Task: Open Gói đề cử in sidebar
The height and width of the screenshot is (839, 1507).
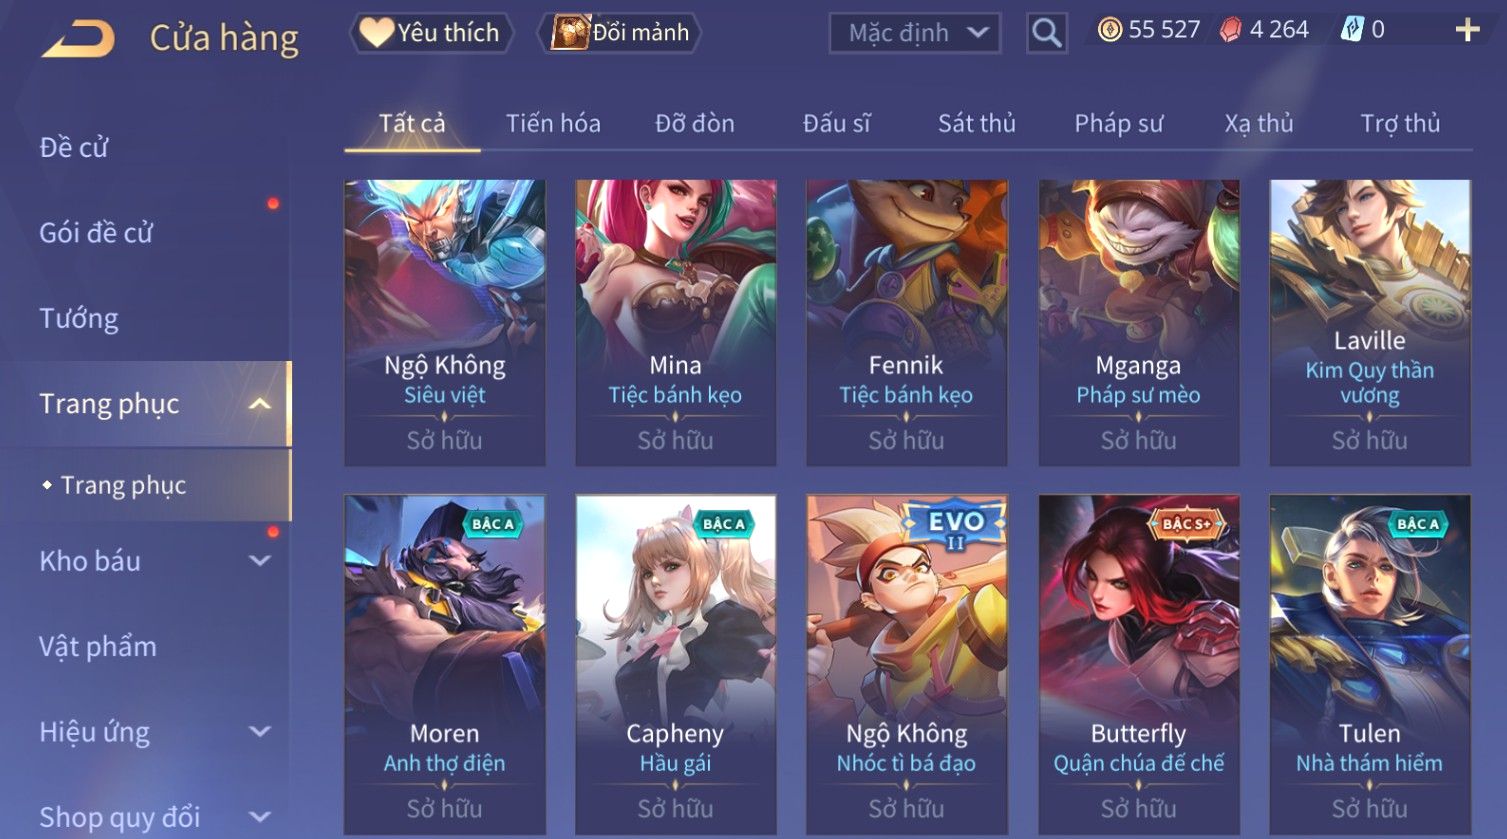Action: 96,233
